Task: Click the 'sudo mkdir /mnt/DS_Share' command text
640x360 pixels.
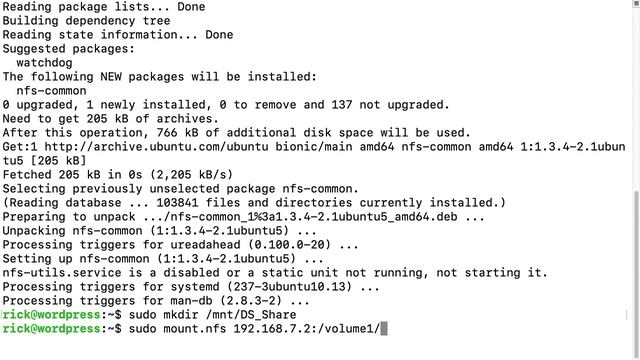Action: coord(213,315)
